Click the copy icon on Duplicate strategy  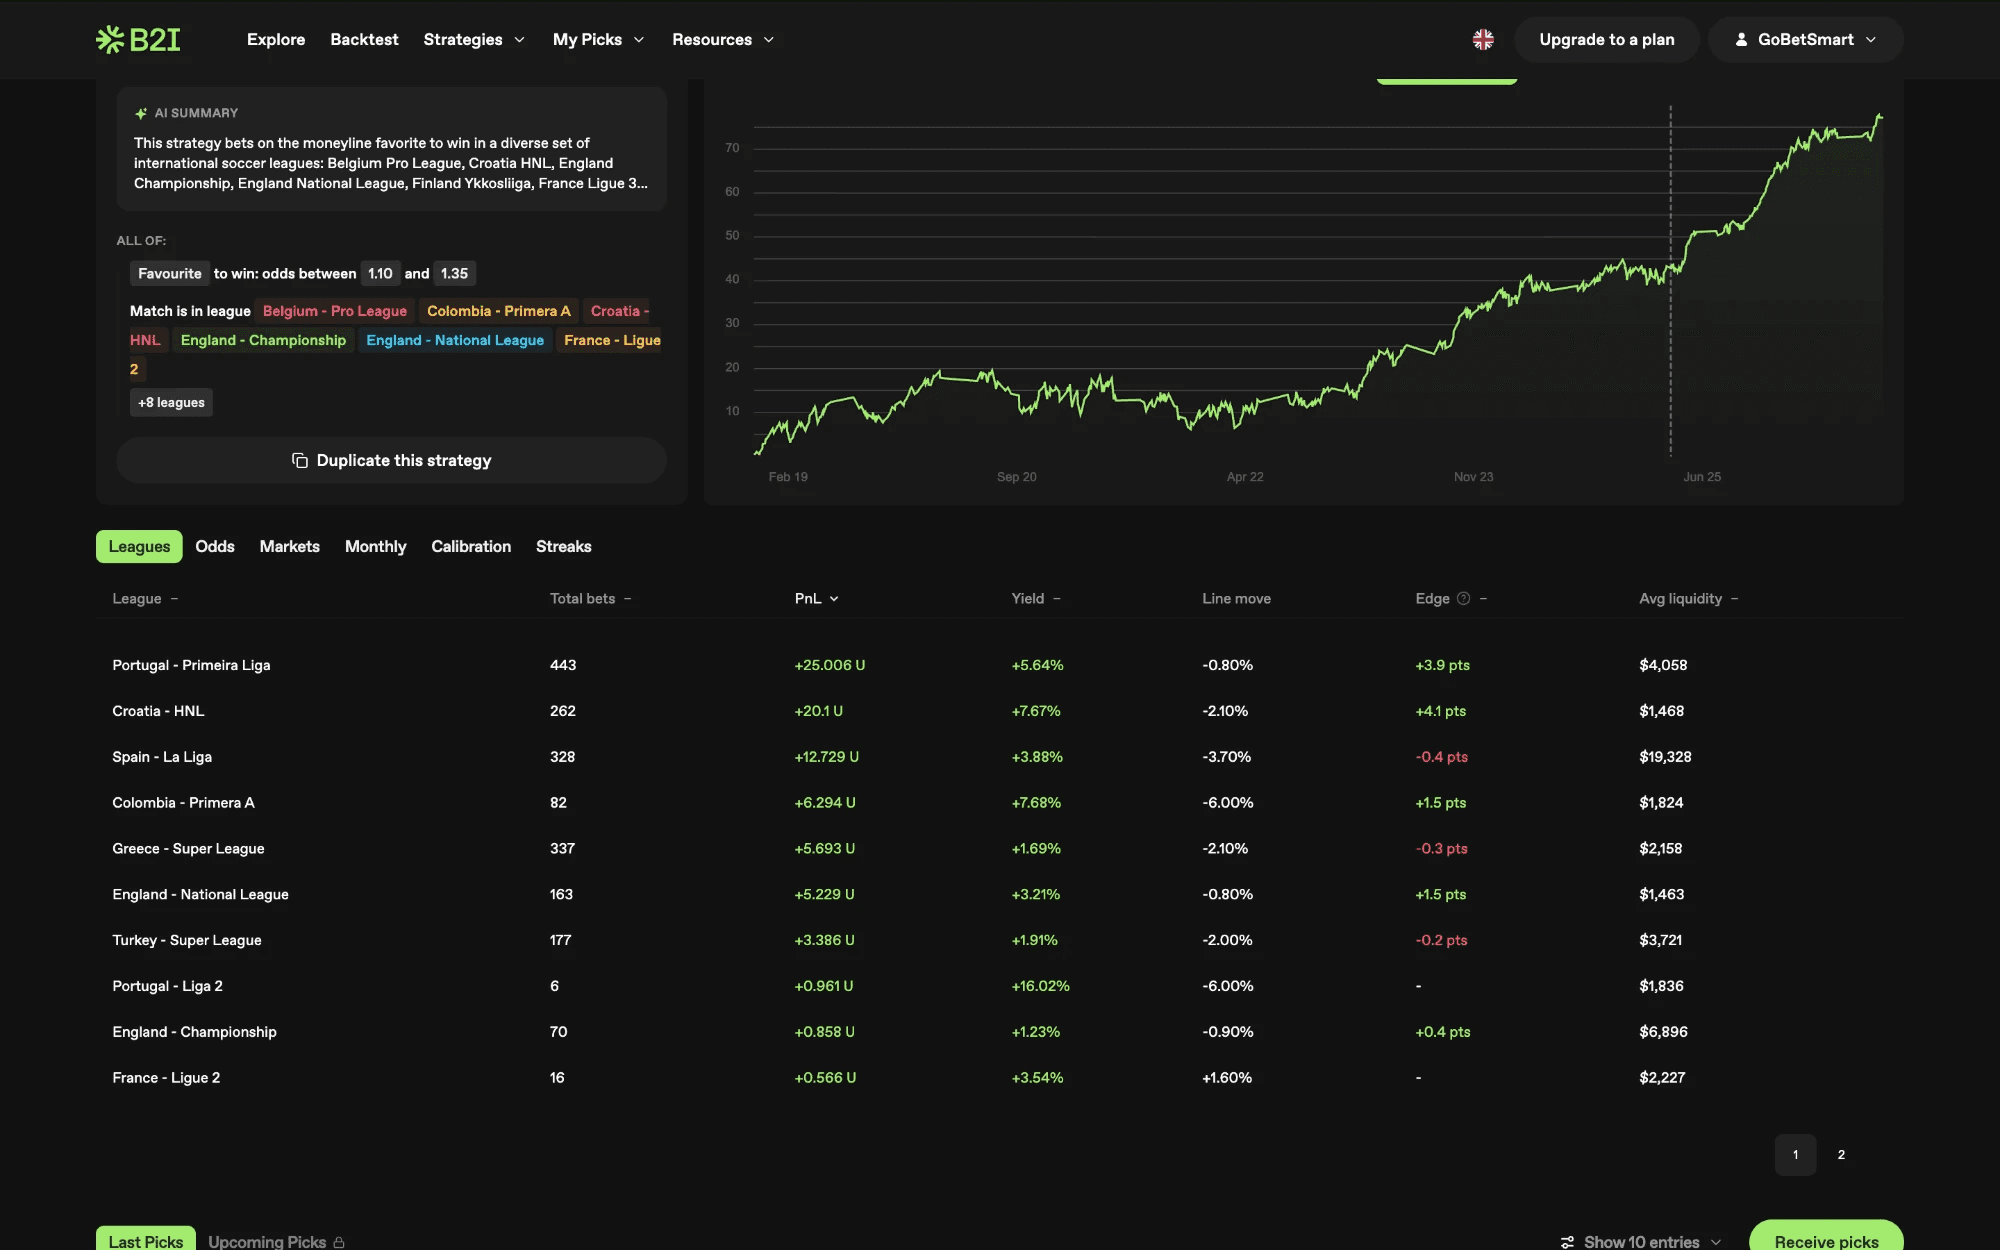click(x=299, y=460)
